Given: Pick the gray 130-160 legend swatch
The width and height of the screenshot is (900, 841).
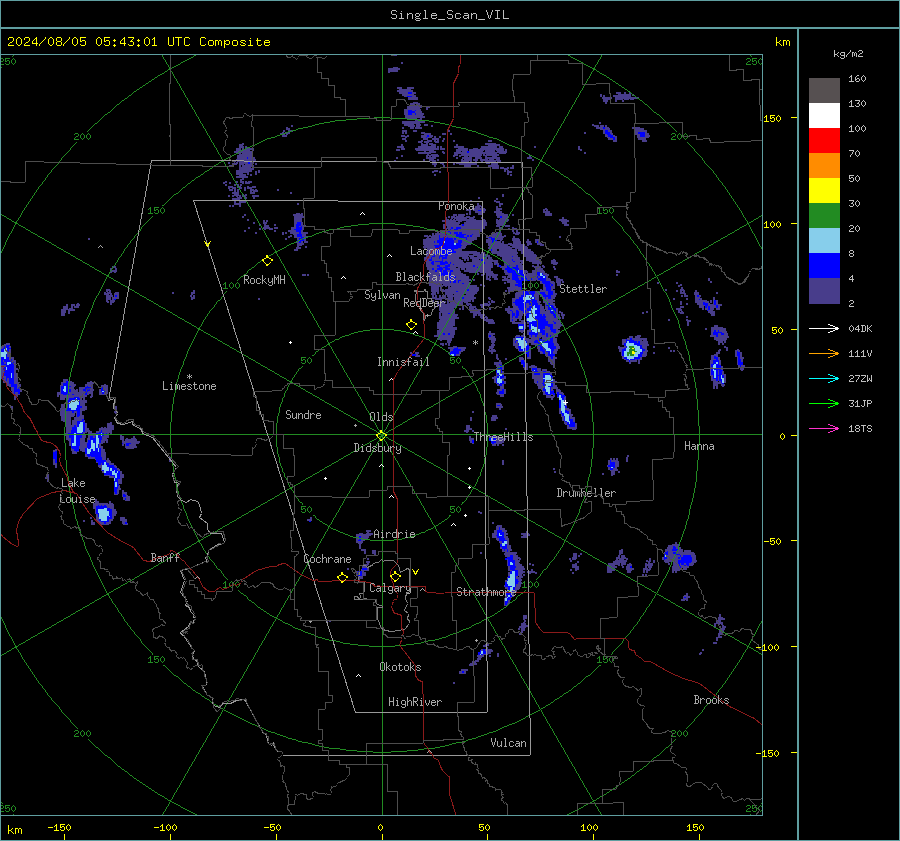Looking at the screenshot, I should pyautogui.click(x=824, y=90).
